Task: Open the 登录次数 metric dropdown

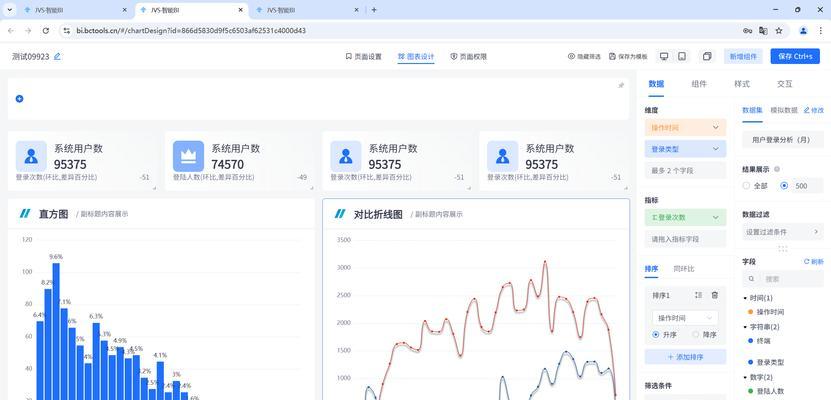Action: click(x=685, y=217)
